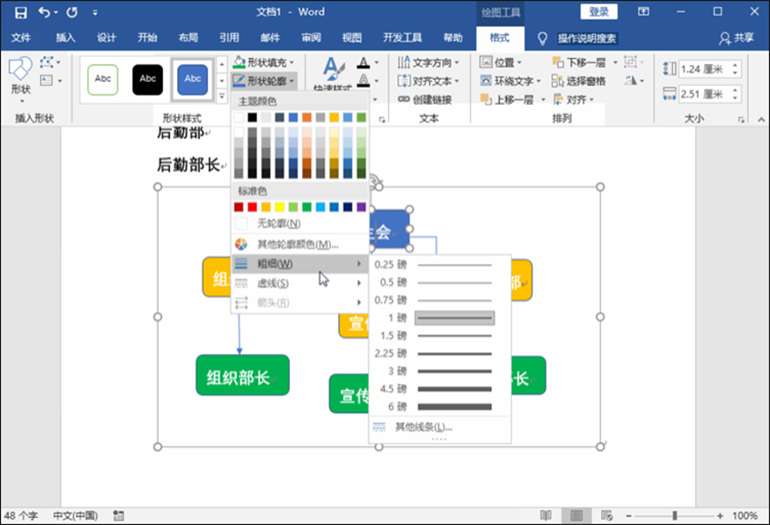
Task: Open 其他轮廓颜色 more outline colors
Action: tap(300, 244)
